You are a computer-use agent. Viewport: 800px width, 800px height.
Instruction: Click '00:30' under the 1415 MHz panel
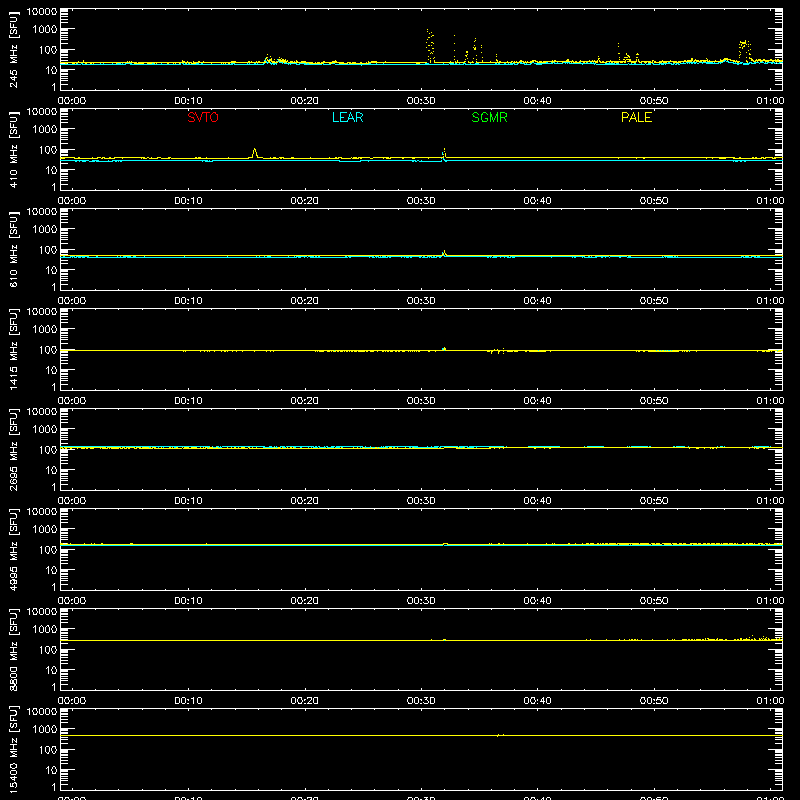[421, 401]
